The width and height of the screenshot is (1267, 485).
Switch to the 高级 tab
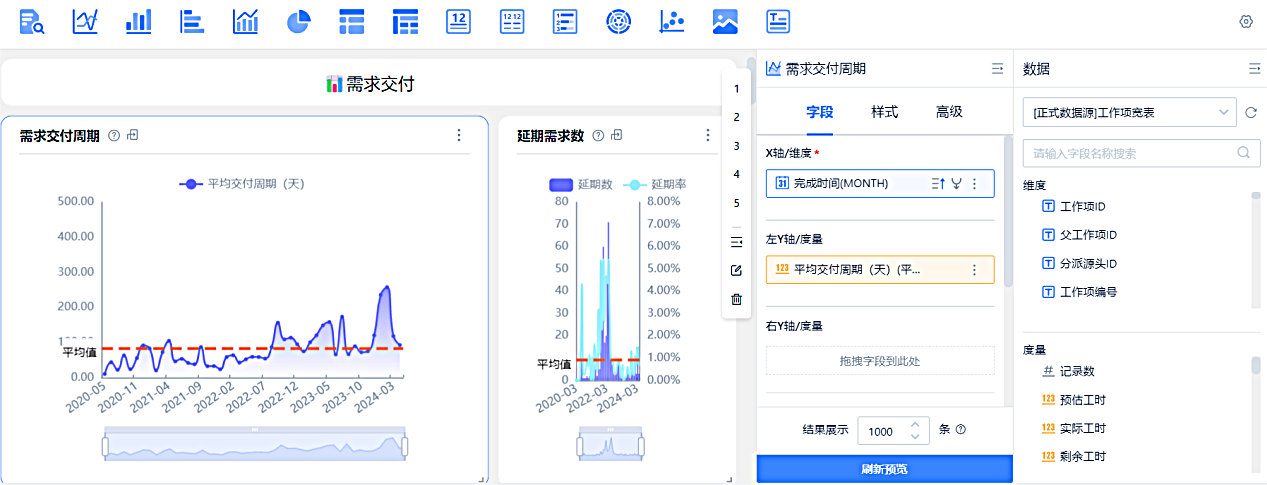point(949,112)
